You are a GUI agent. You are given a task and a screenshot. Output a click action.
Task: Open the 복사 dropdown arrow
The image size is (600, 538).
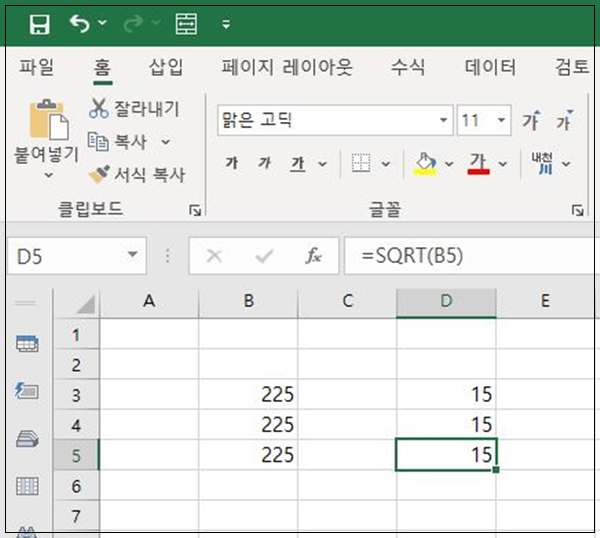point(166,142)
